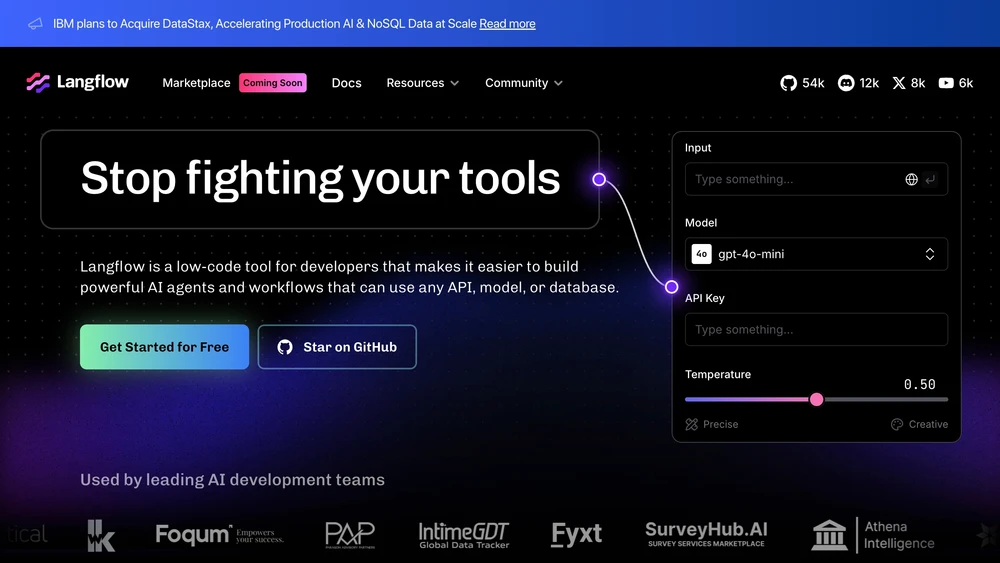Focus the API Key input field
Viewport: 1000px width, 563px height.
point(816,329)
